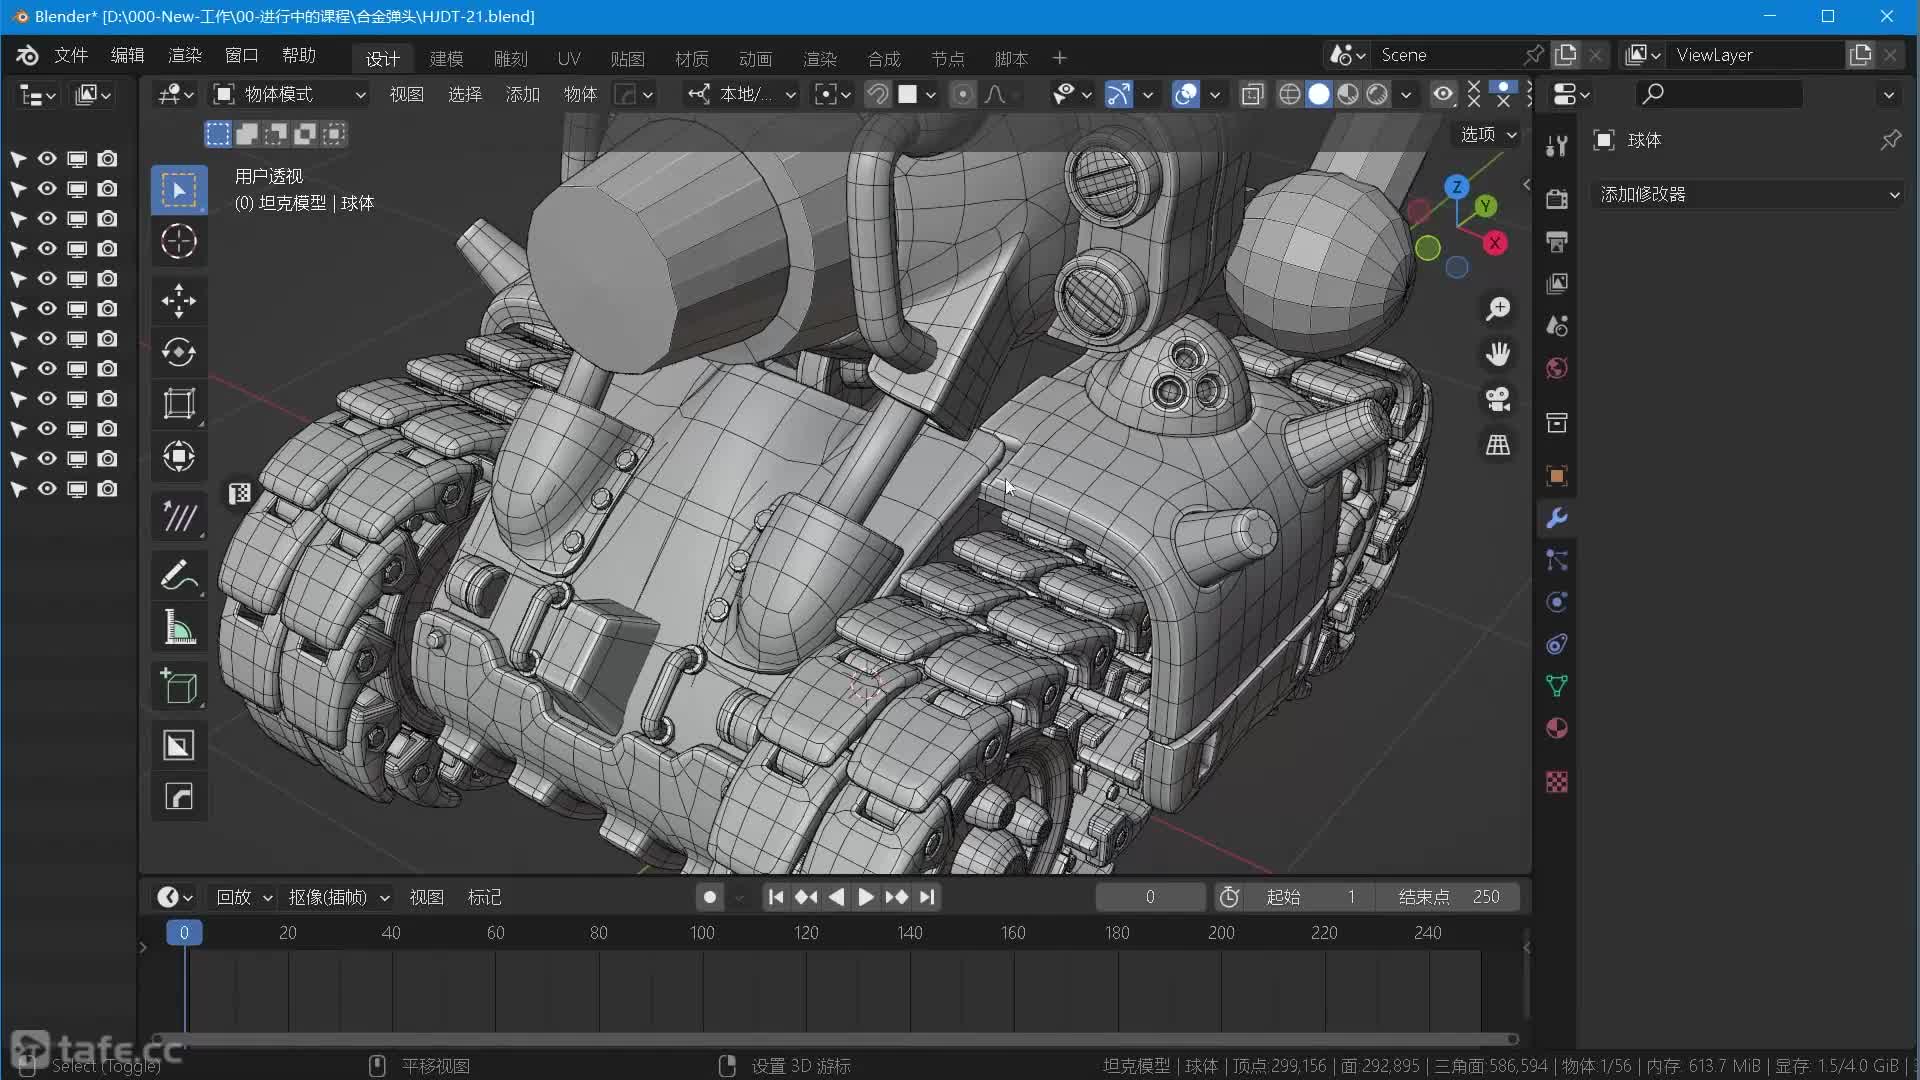Toggle X-ray display in viewport header
The width and height of the screenshot is (1920, 1080).
1252,94
